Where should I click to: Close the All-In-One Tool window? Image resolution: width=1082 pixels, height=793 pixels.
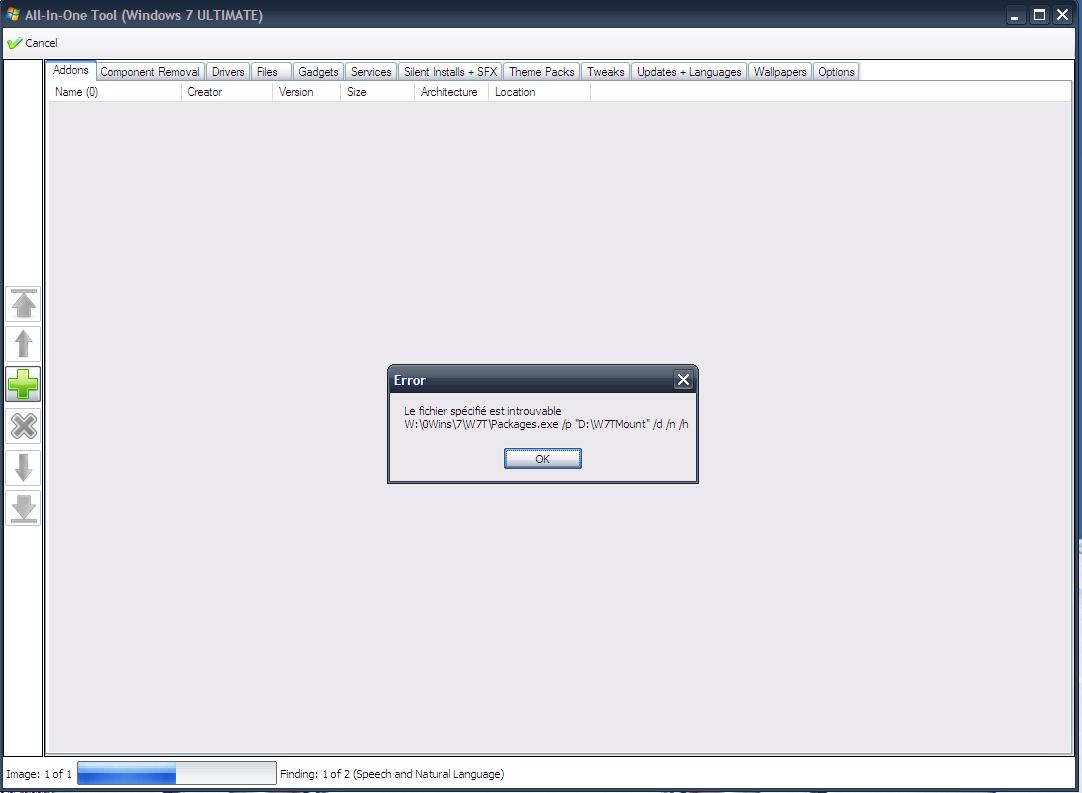[1063, 15]
